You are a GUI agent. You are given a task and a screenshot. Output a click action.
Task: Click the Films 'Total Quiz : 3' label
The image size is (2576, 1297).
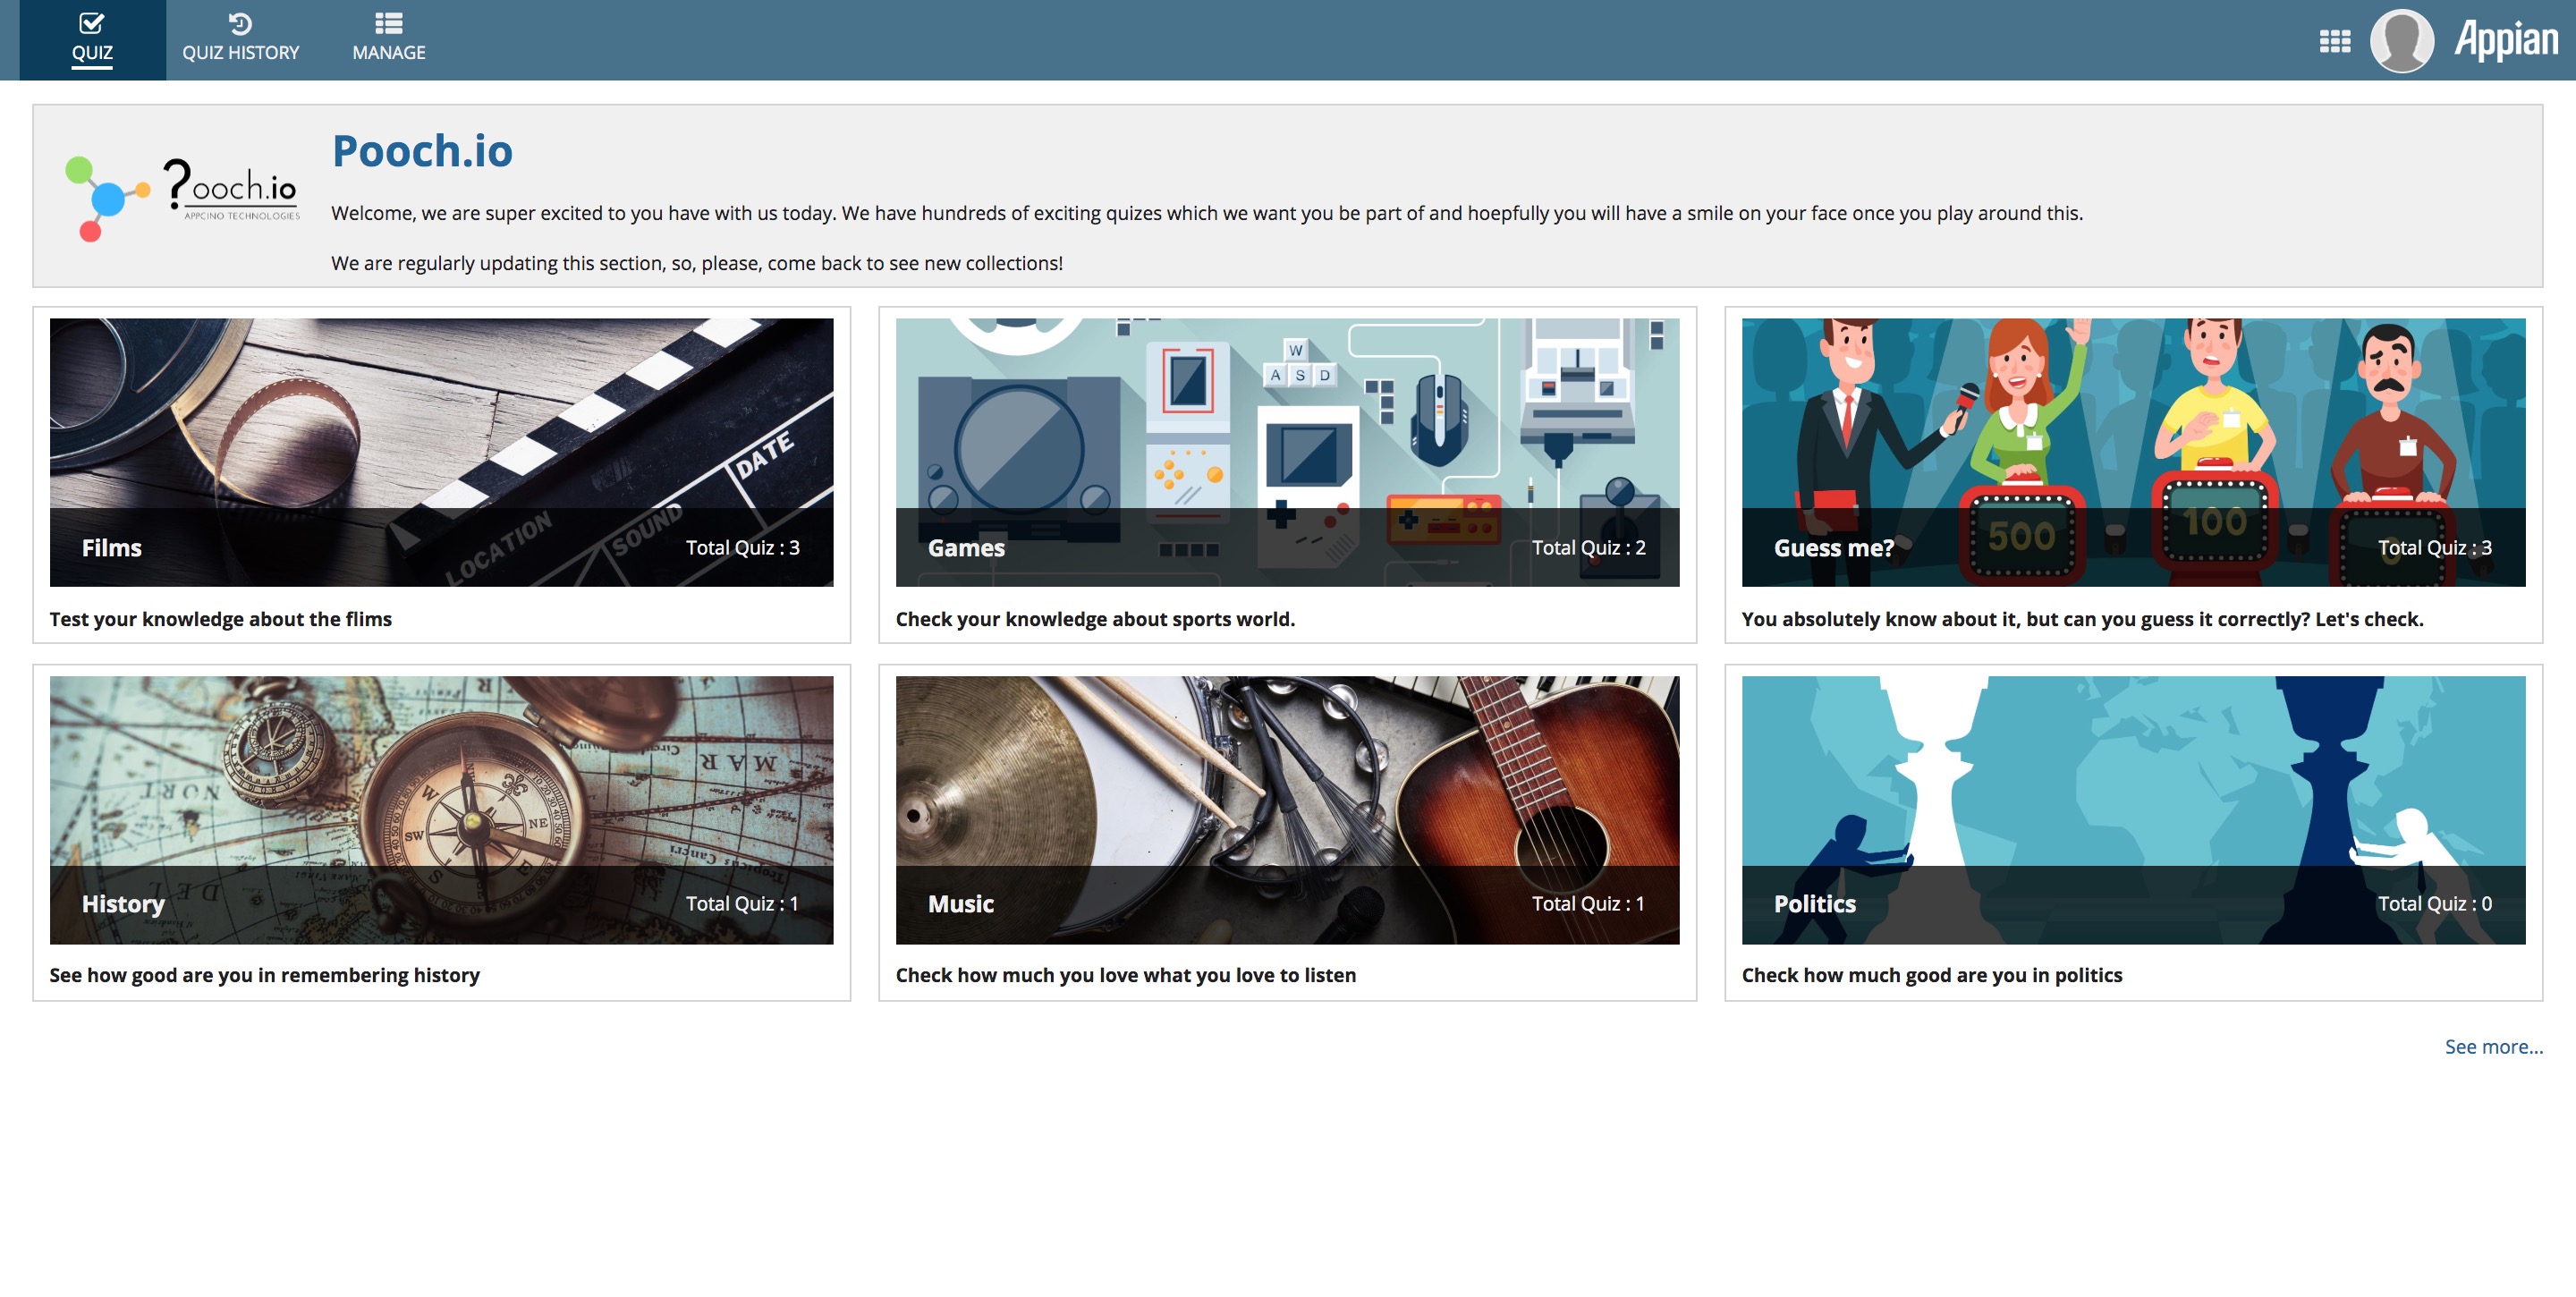tap(742, 547)
